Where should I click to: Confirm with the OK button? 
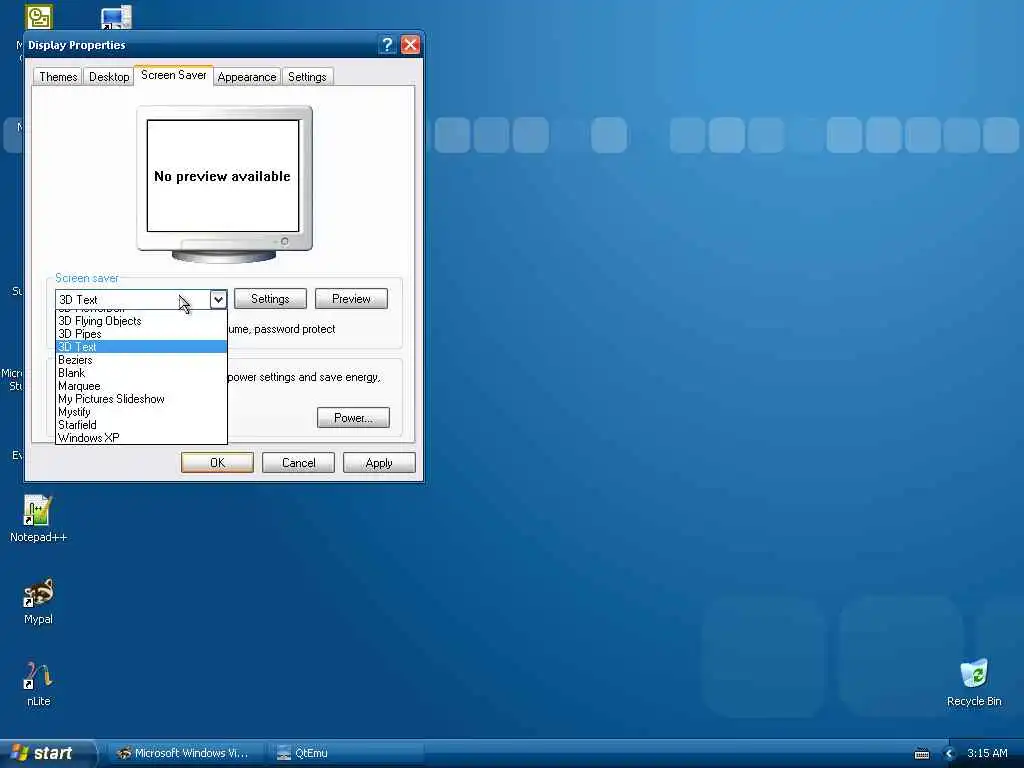point(217,462)
